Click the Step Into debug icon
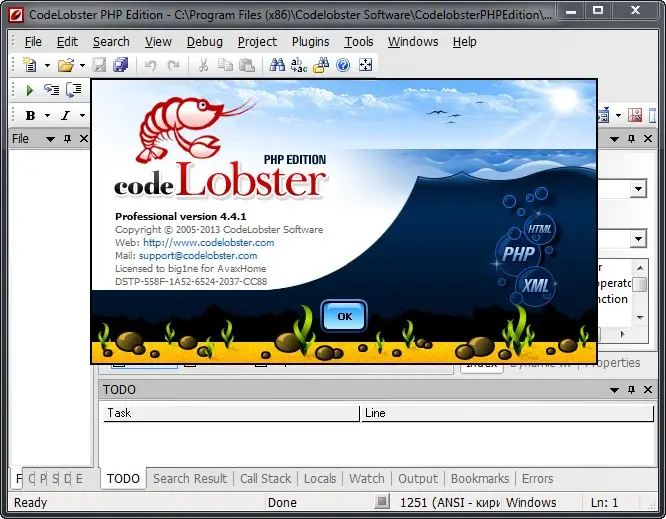The width and height of the screenshot is (666, 519). [51, 90]
